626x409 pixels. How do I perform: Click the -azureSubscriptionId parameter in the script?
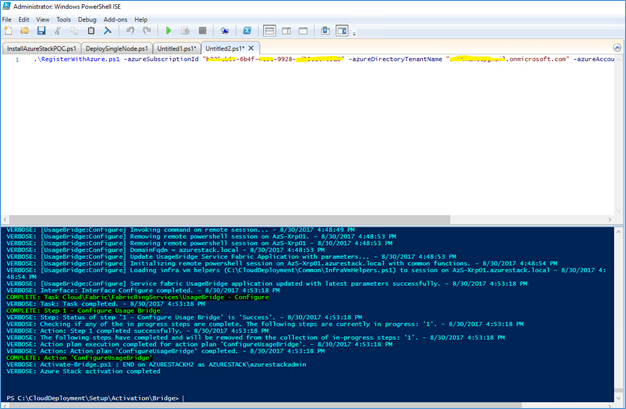tap(161, 59)
